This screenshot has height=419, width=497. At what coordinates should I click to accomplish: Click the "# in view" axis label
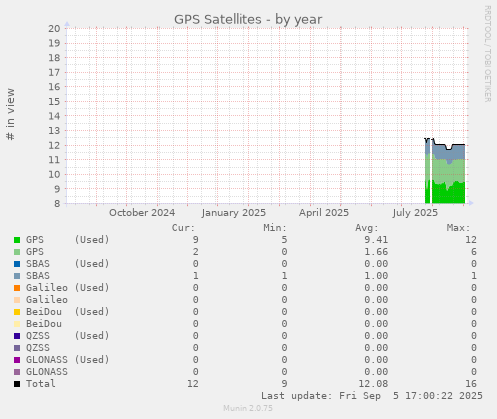10,114
